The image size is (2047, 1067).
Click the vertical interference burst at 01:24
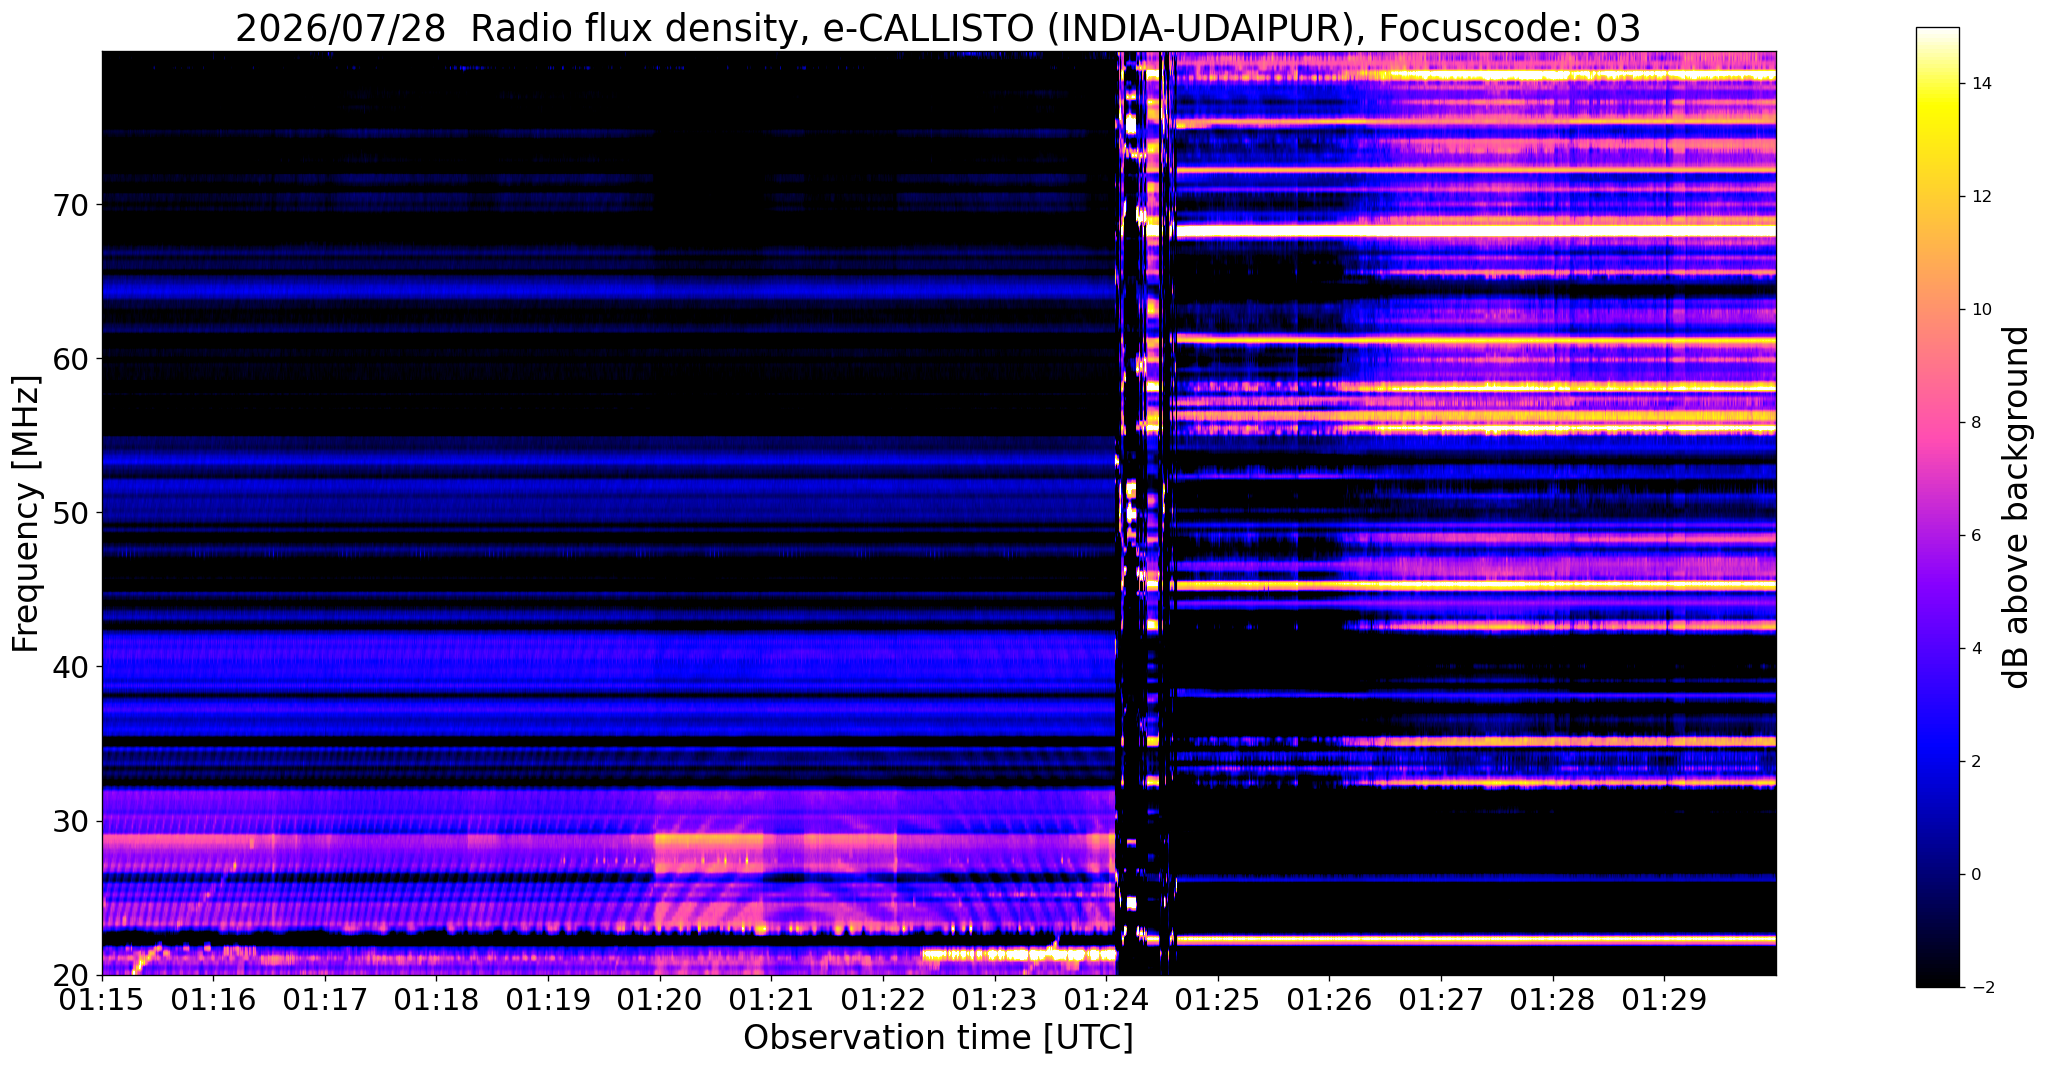[x=1145, y=513]
